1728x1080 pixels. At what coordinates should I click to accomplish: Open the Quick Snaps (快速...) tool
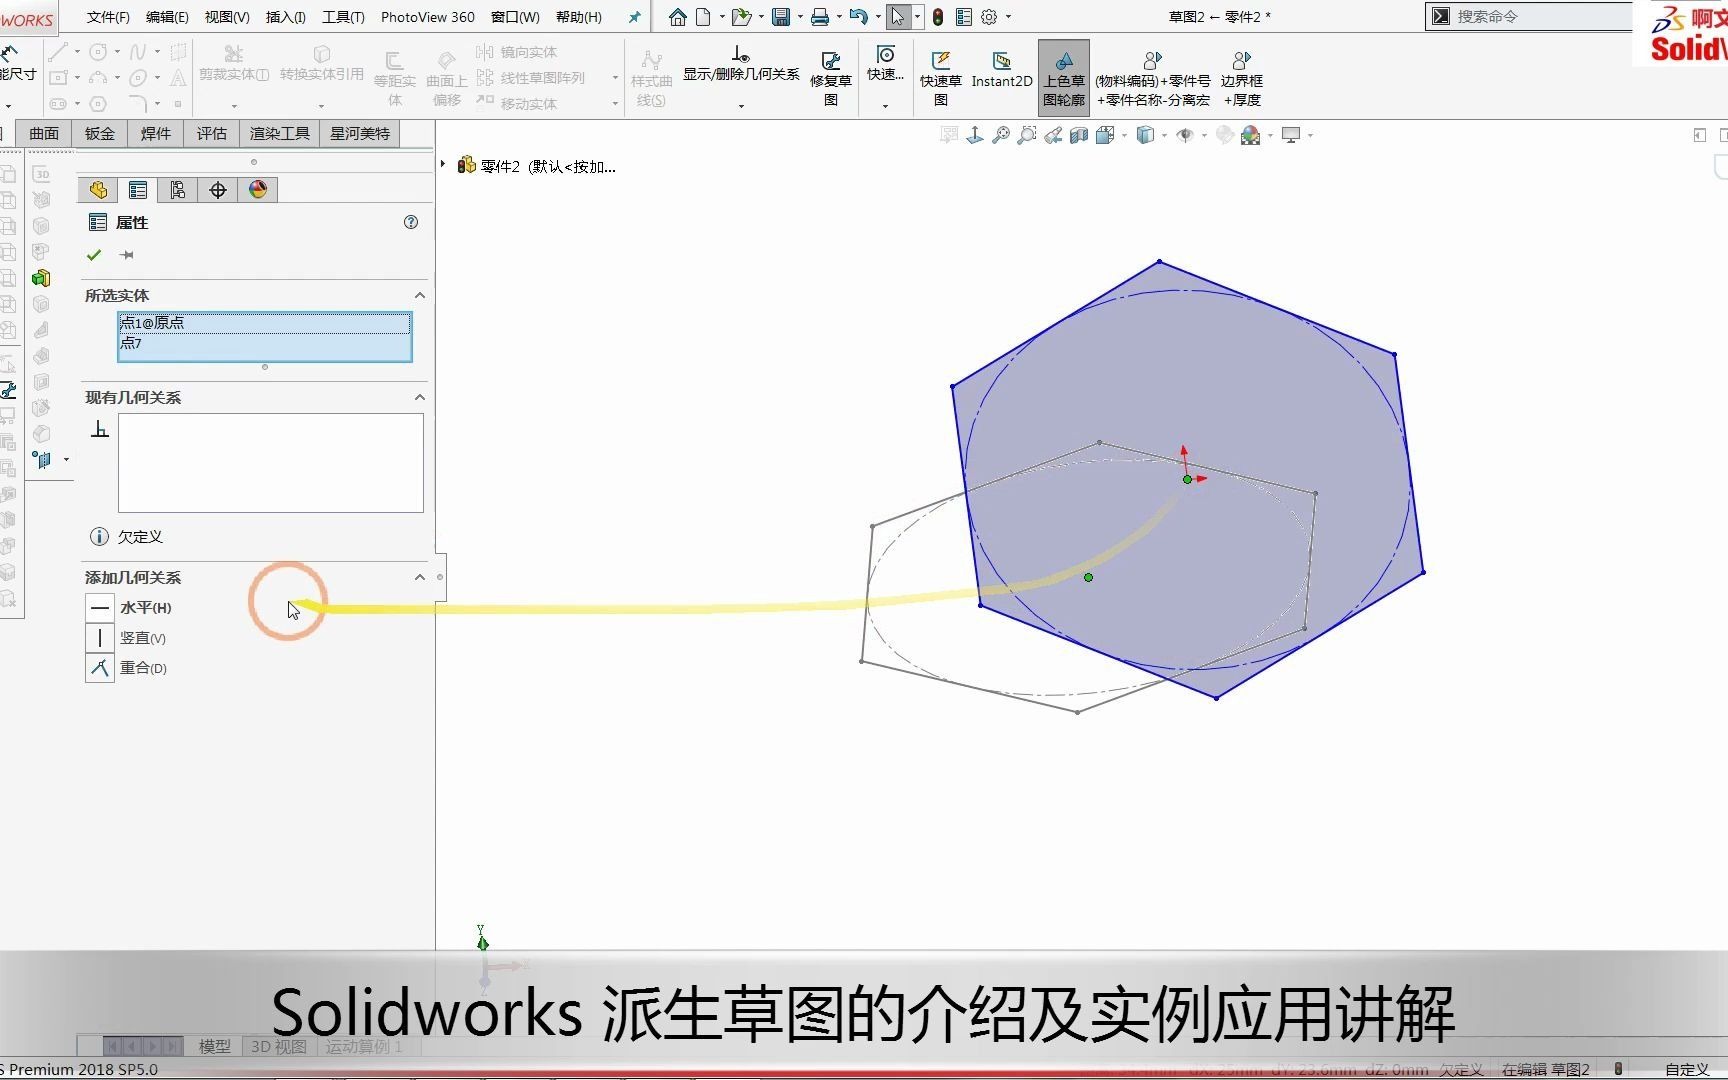(885, 64)
